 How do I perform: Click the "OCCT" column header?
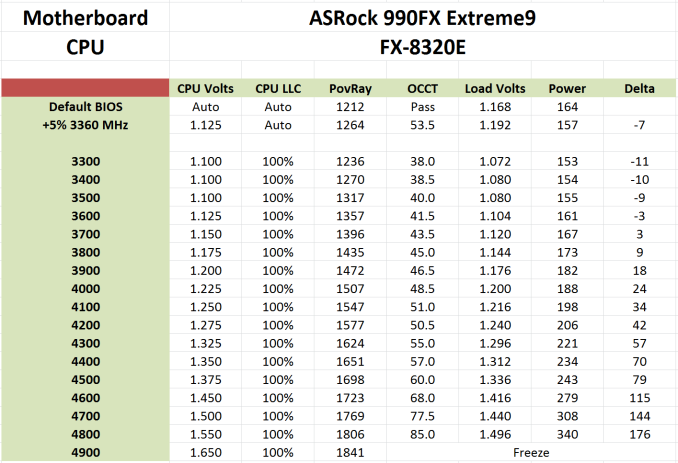click(x=423, y=89)
